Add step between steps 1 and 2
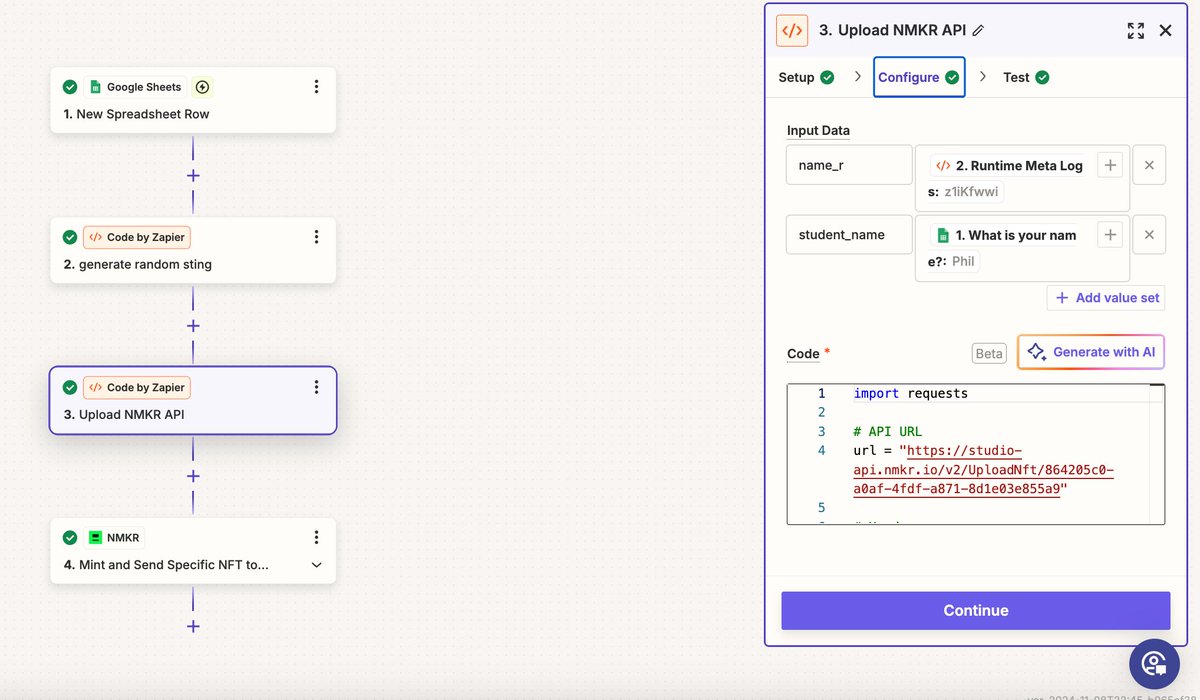Viewport: 1200px width, 700px height. 193,175
